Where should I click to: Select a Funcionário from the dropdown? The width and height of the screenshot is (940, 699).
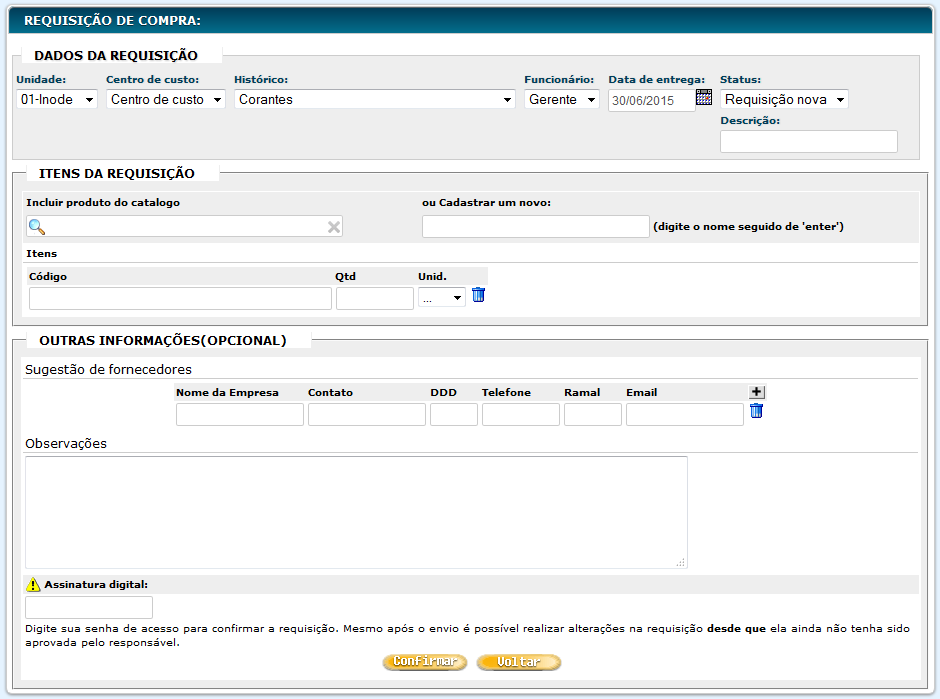561,100
